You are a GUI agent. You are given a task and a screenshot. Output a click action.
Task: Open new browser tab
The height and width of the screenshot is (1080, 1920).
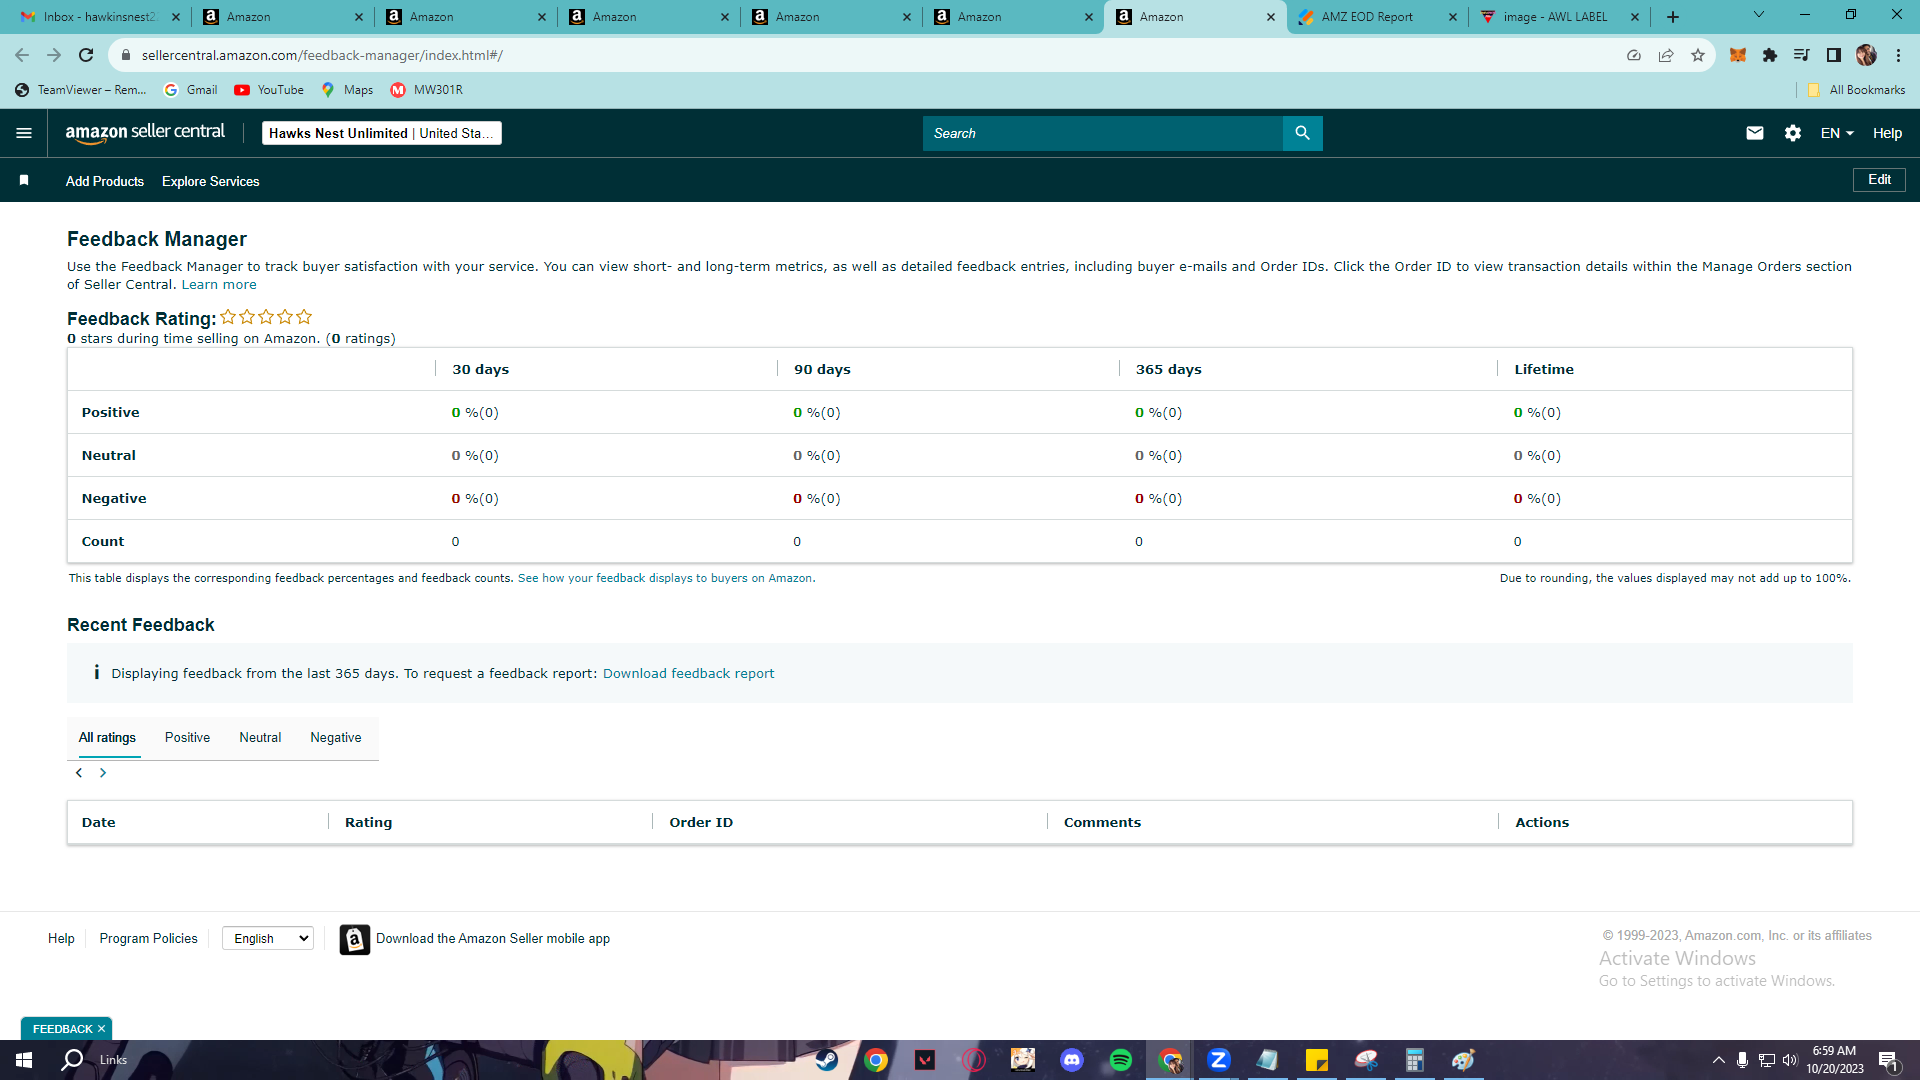pos(1673,17)
